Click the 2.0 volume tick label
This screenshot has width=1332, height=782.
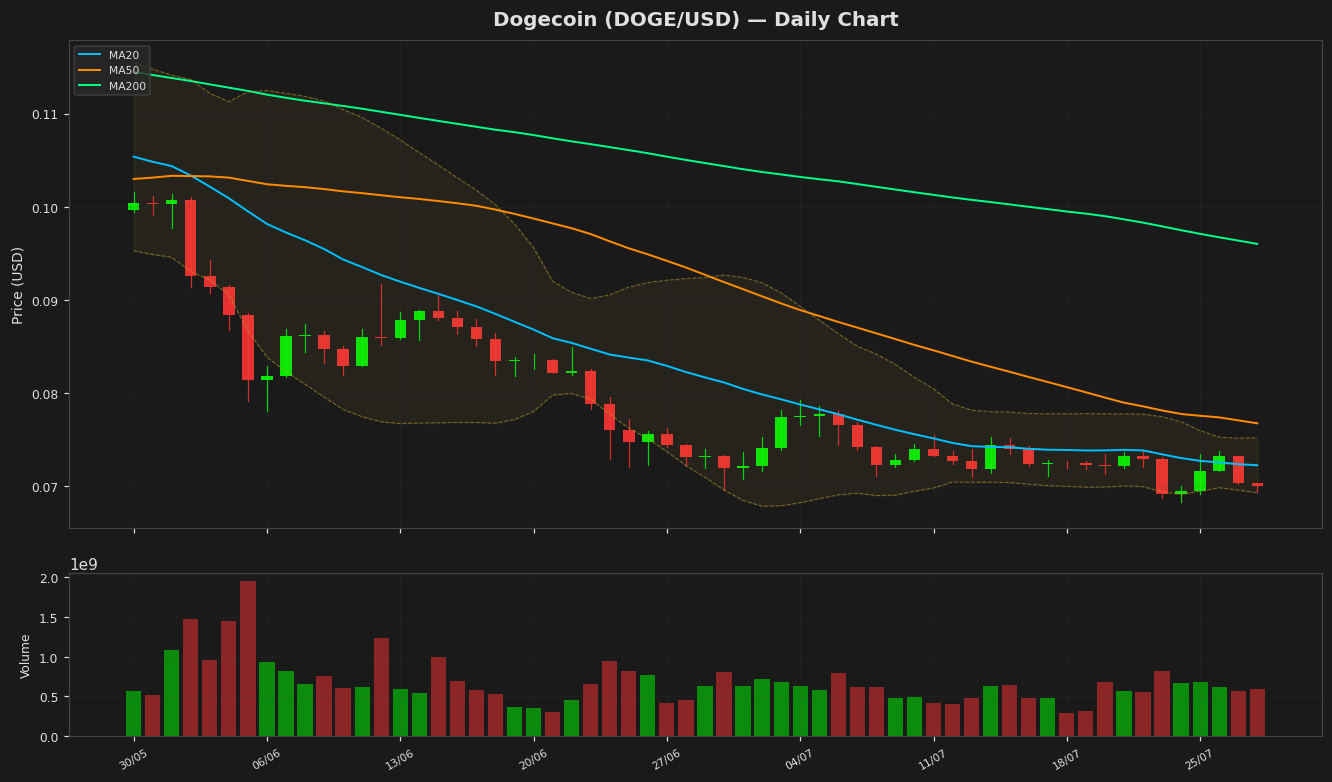(49, 579)
